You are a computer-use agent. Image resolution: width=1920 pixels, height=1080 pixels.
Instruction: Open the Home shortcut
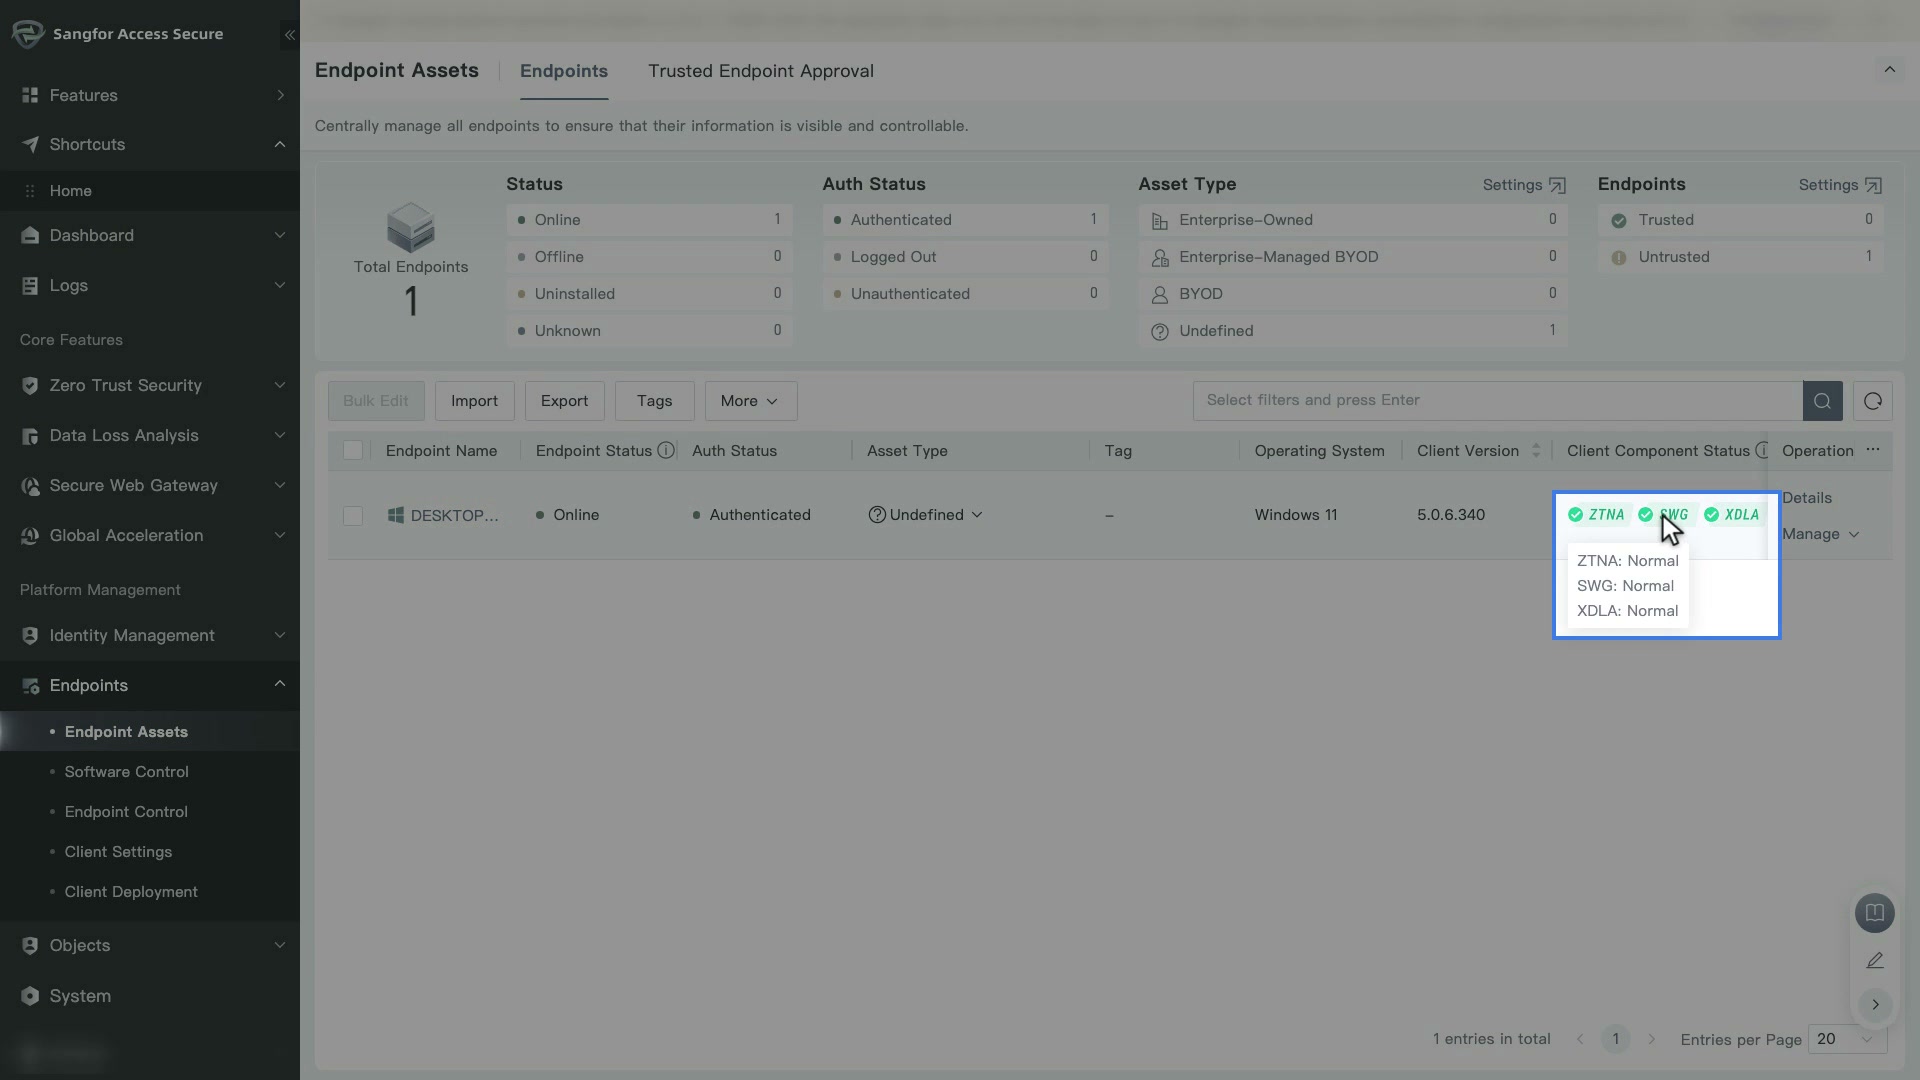[150, 191]
